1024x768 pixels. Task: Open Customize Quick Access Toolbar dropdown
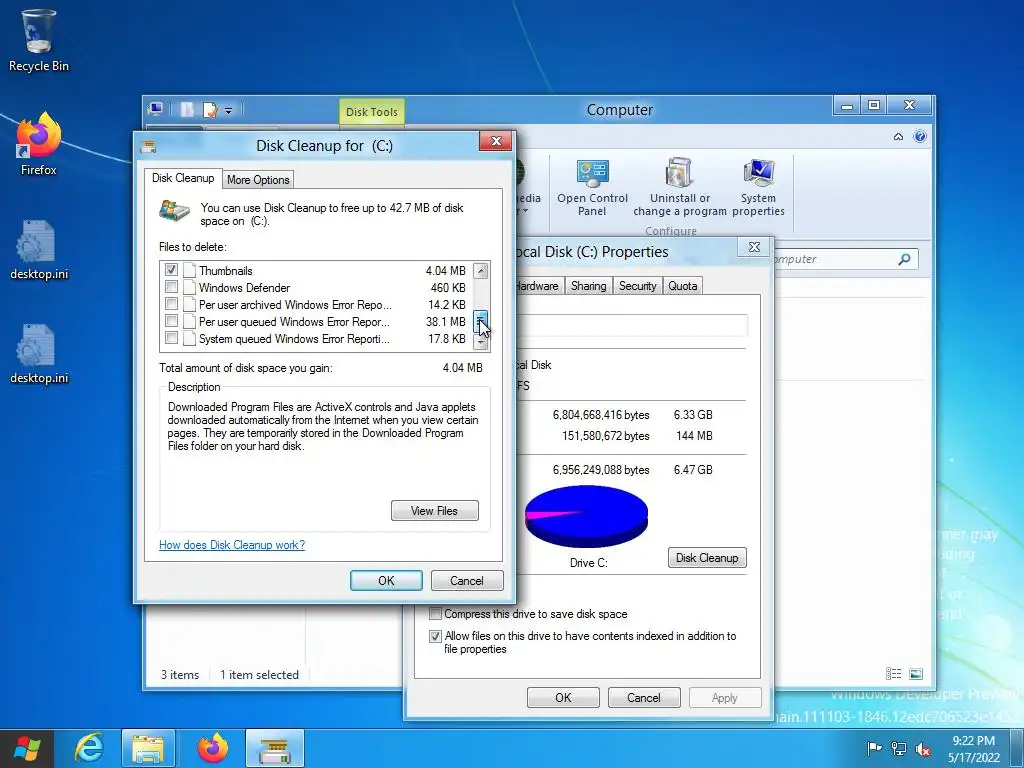(x=229, y=110)
